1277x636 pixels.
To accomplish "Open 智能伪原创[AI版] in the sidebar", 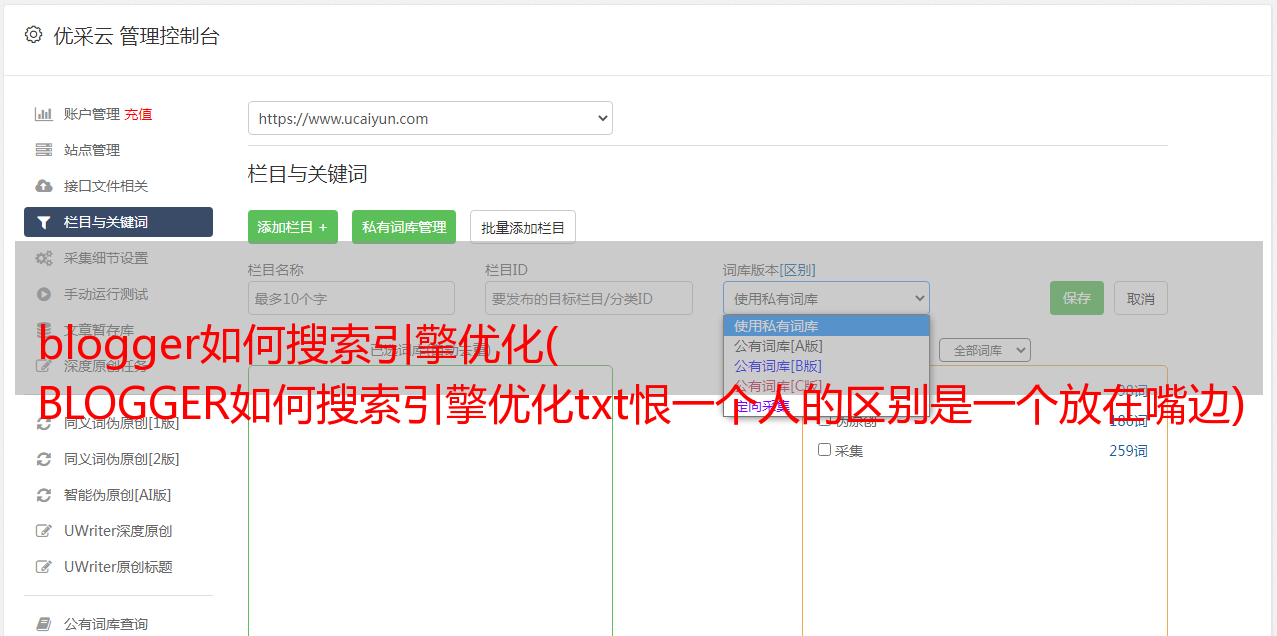I will (x=118, y=495).
